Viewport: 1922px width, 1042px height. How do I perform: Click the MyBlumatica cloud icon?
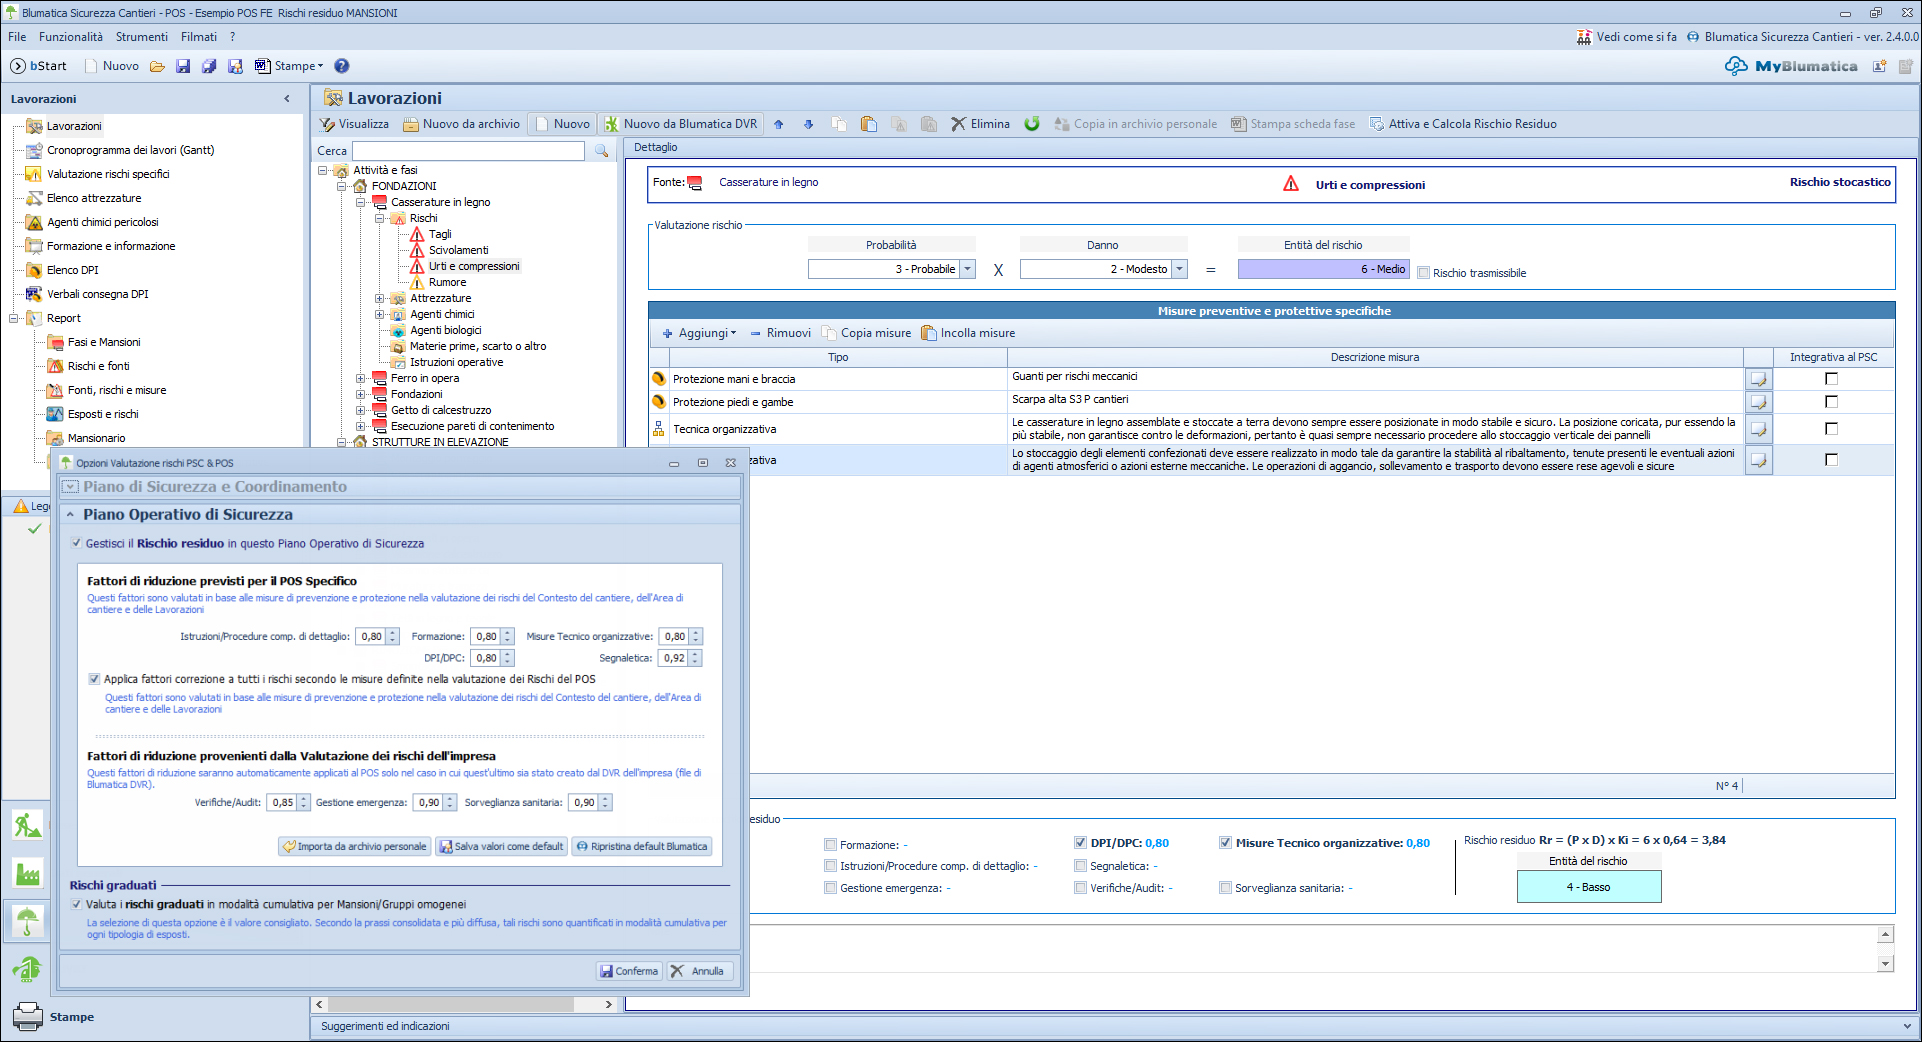click(1736, 66)
